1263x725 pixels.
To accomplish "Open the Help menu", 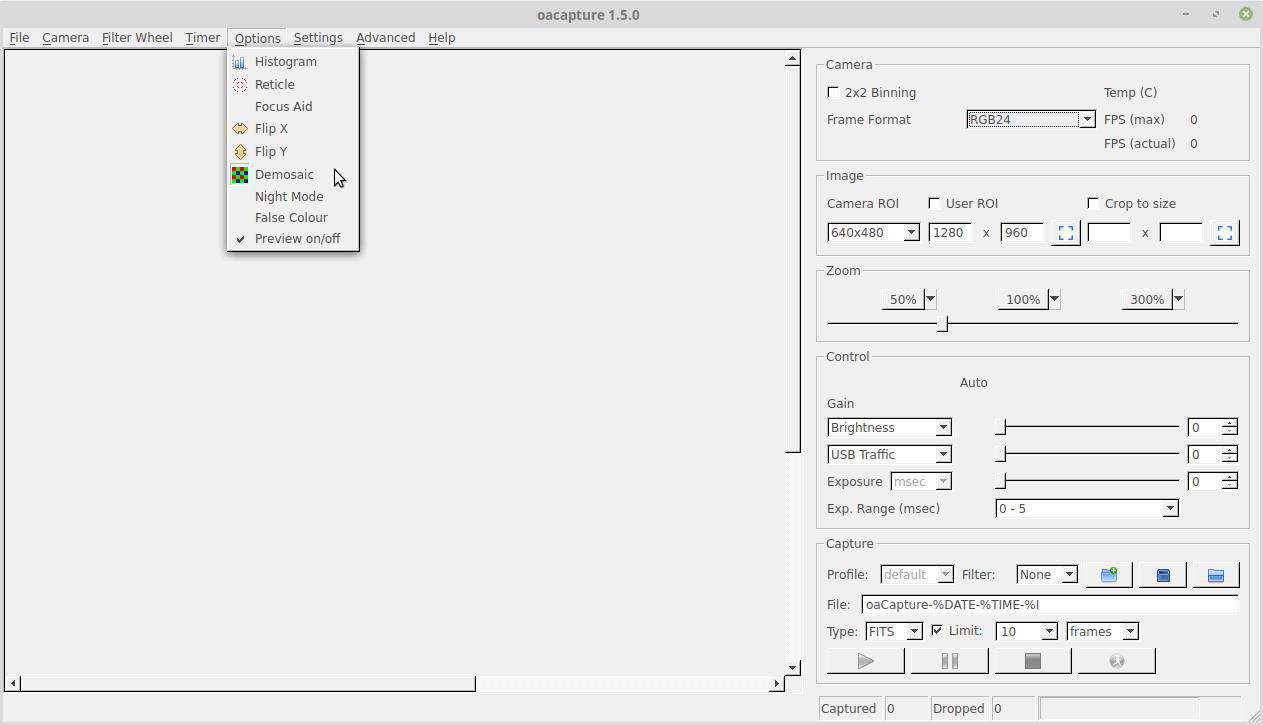I will point(442,38).
